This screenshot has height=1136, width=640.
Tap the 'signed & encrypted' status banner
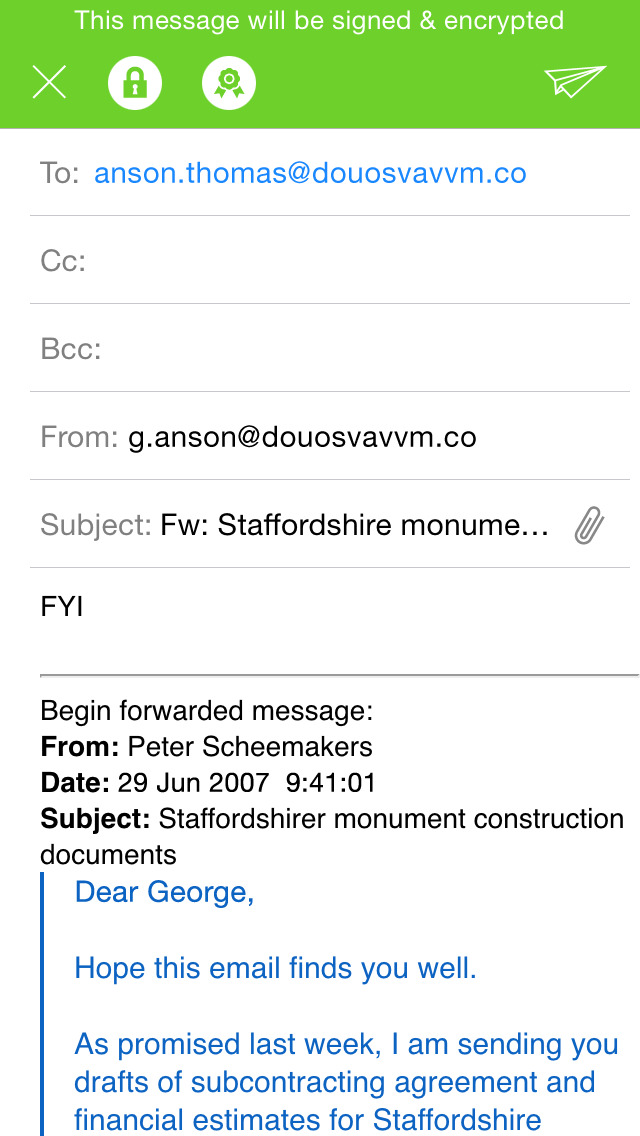pos(319,20)
